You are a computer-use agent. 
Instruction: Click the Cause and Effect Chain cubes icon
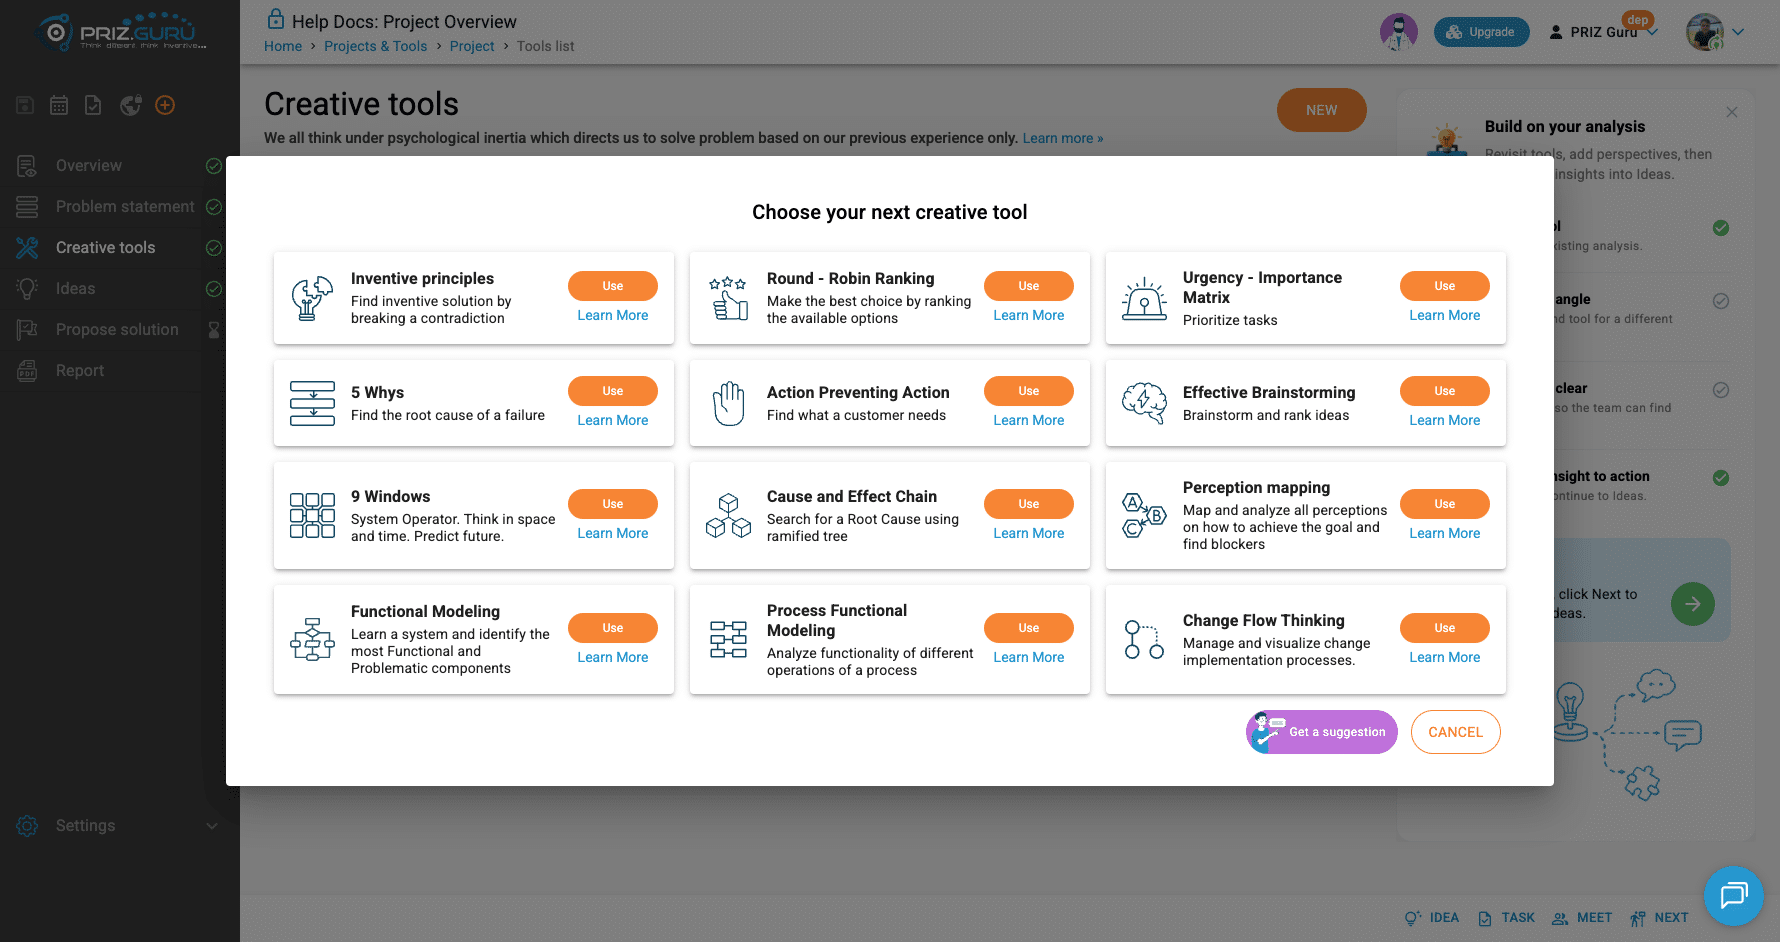pos(728,515)
